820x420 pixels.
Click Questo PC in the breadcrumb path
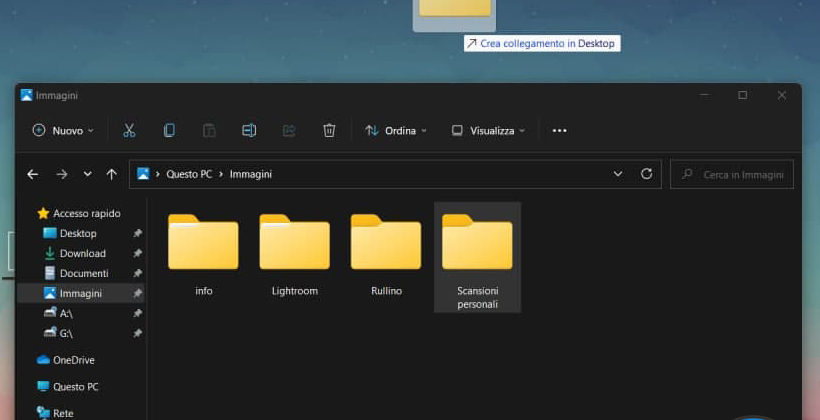coord(189,174)
